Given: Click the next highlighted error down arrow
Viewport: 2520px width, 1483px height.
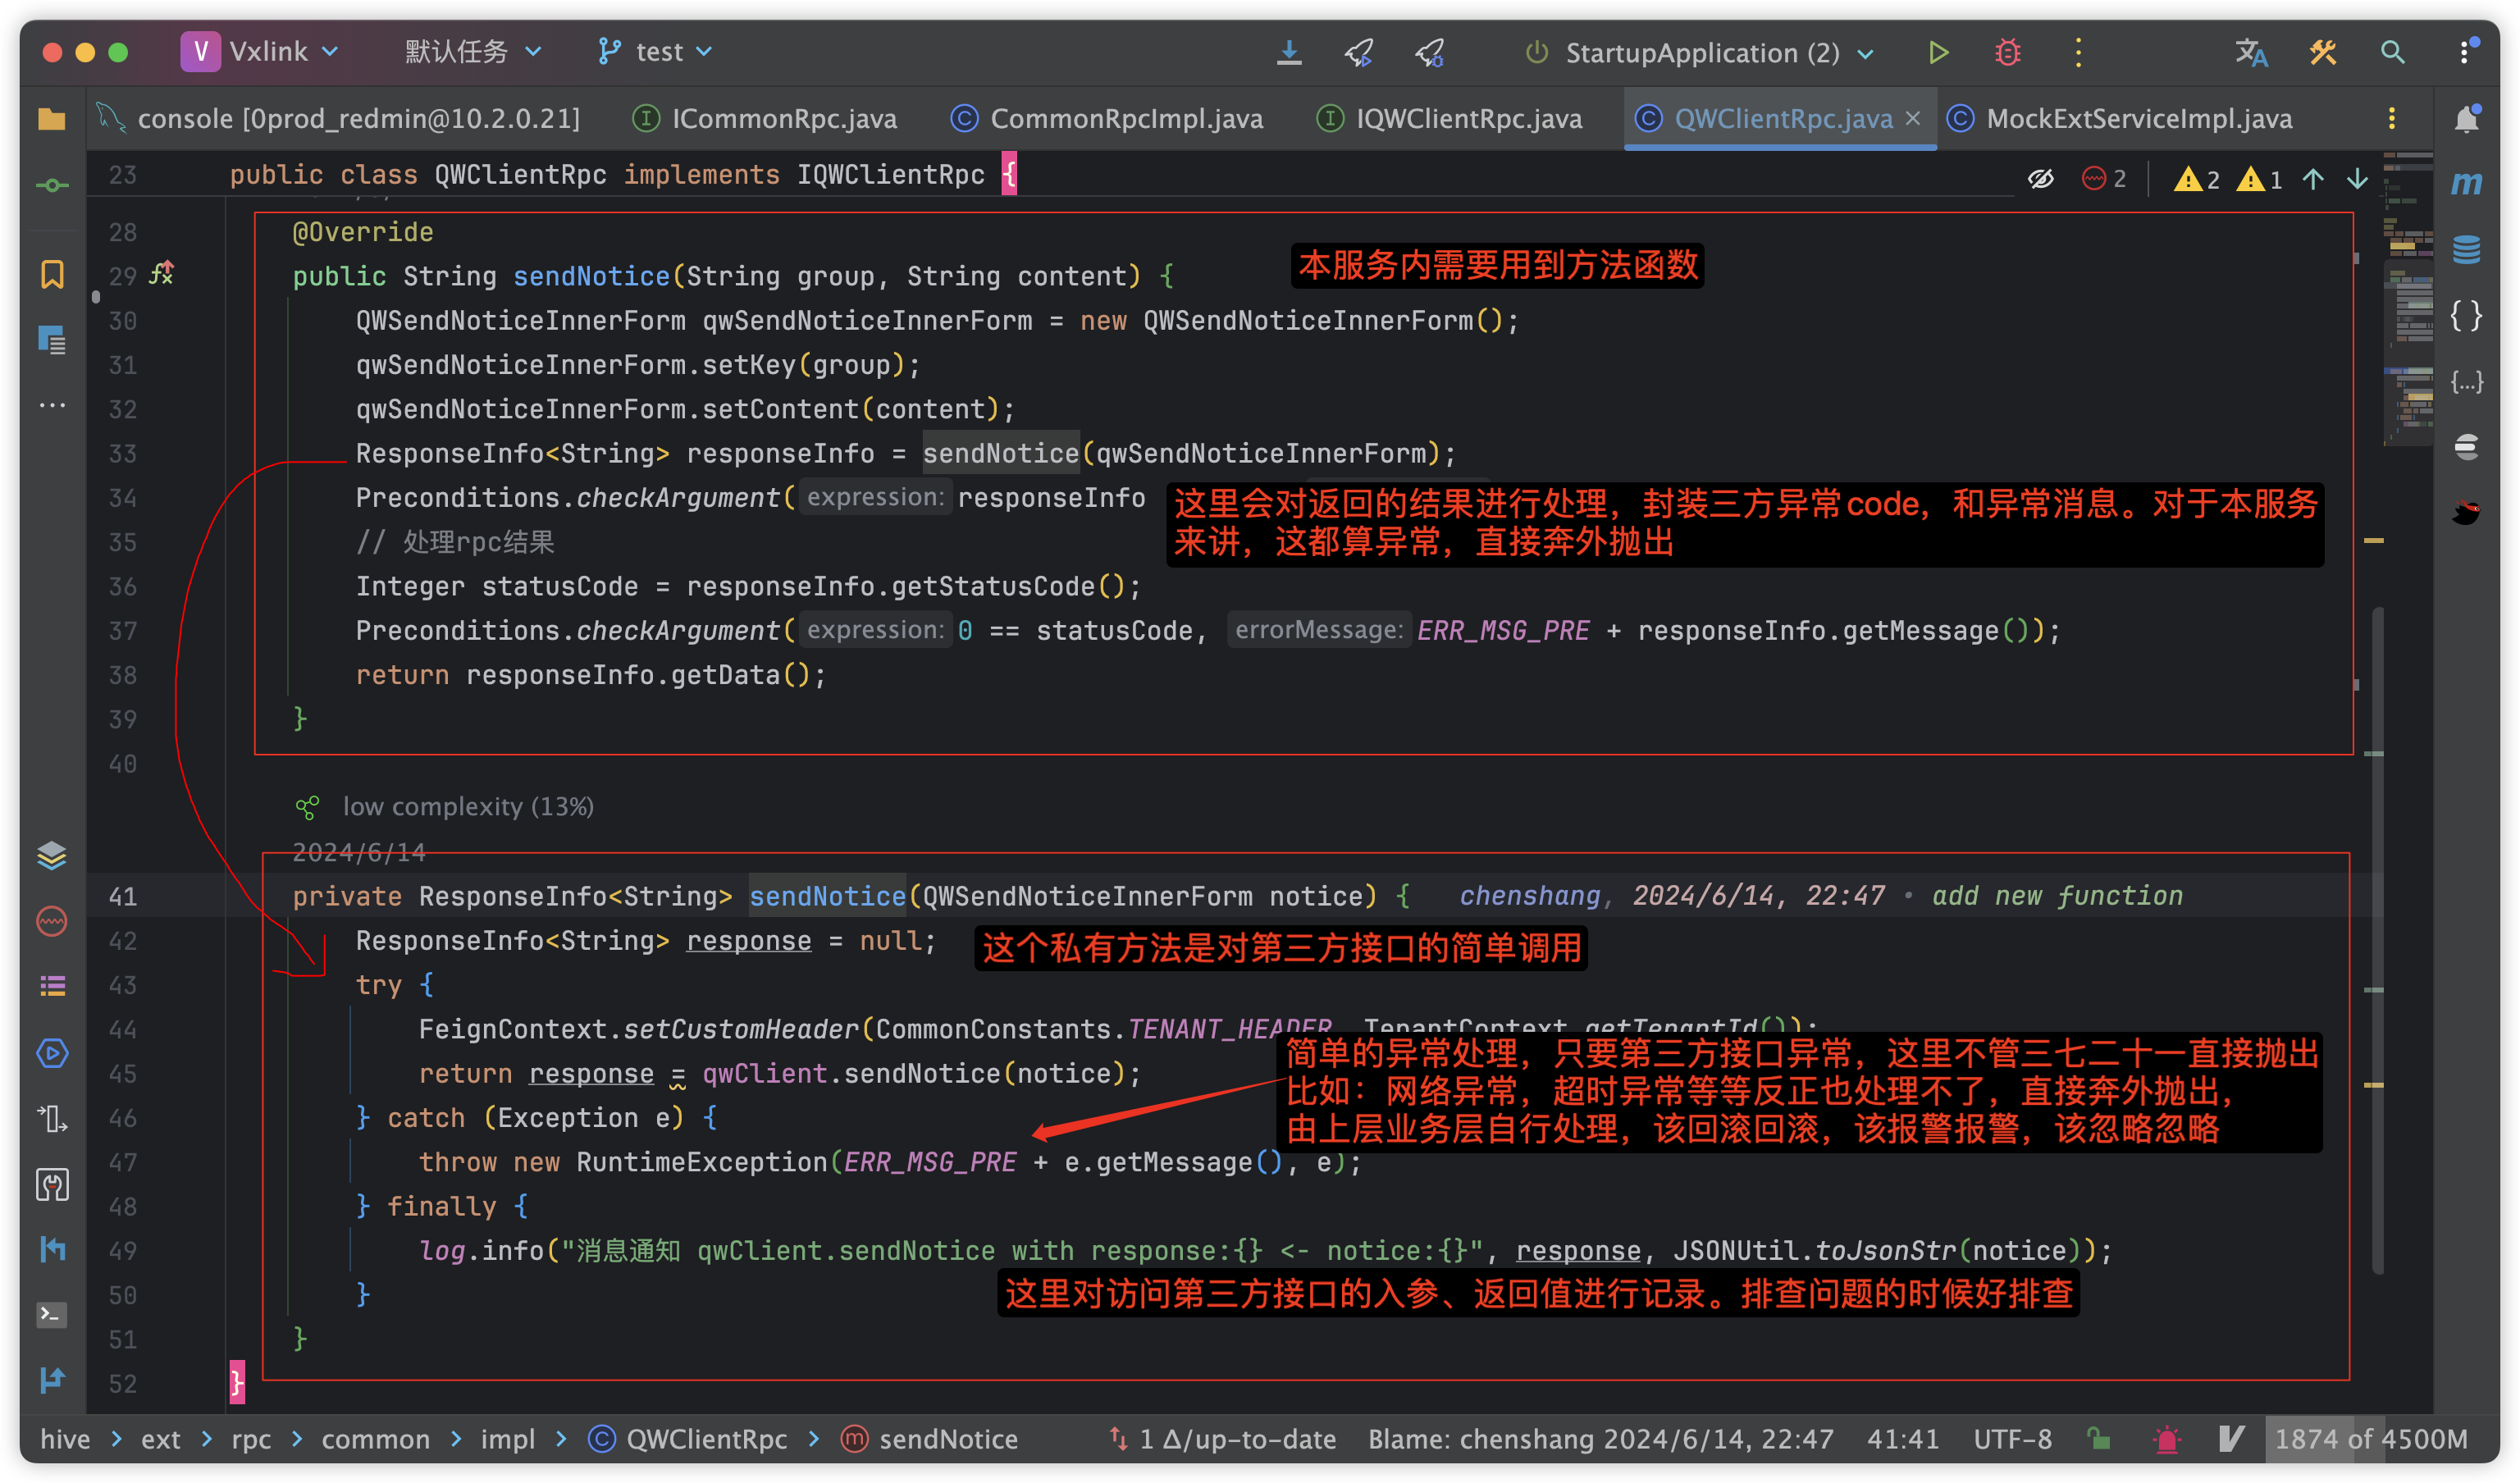Looking at the screenshot, I should [x=2357, y=179].
